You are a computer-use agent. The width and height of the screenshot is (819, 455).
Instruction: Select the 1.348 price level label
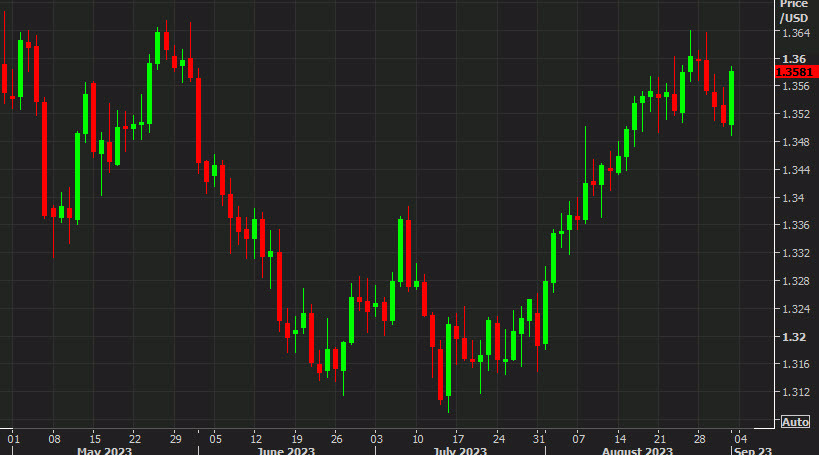tap(796, 142)
